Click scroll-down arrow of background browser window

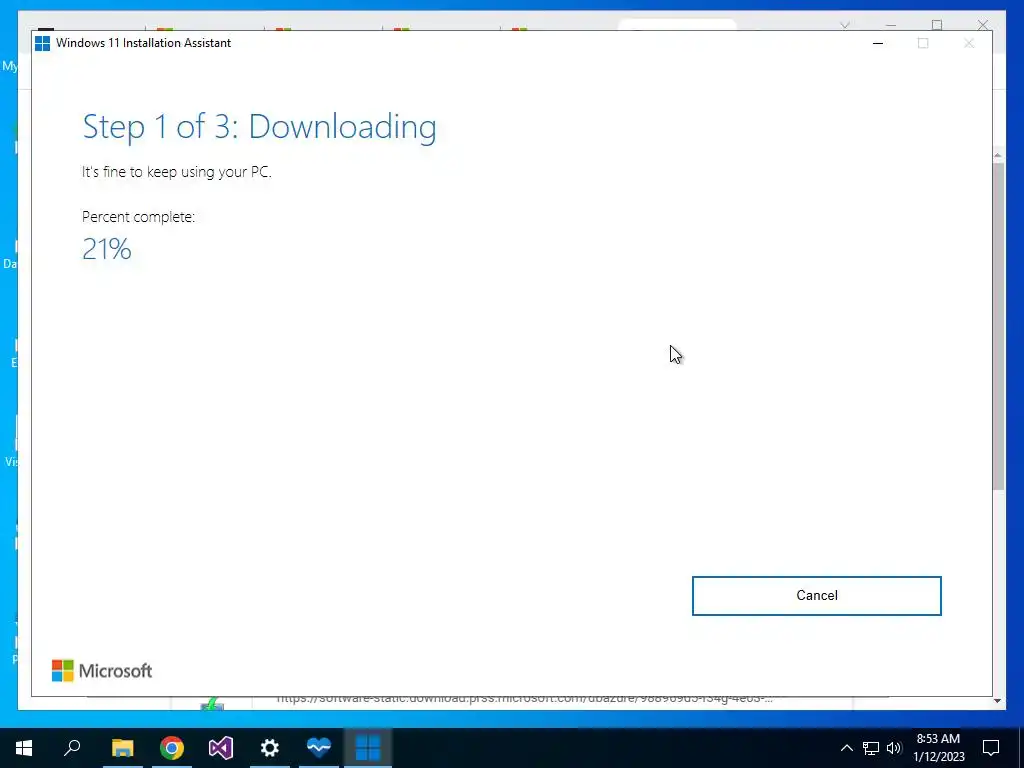click(x=998, y=701)
